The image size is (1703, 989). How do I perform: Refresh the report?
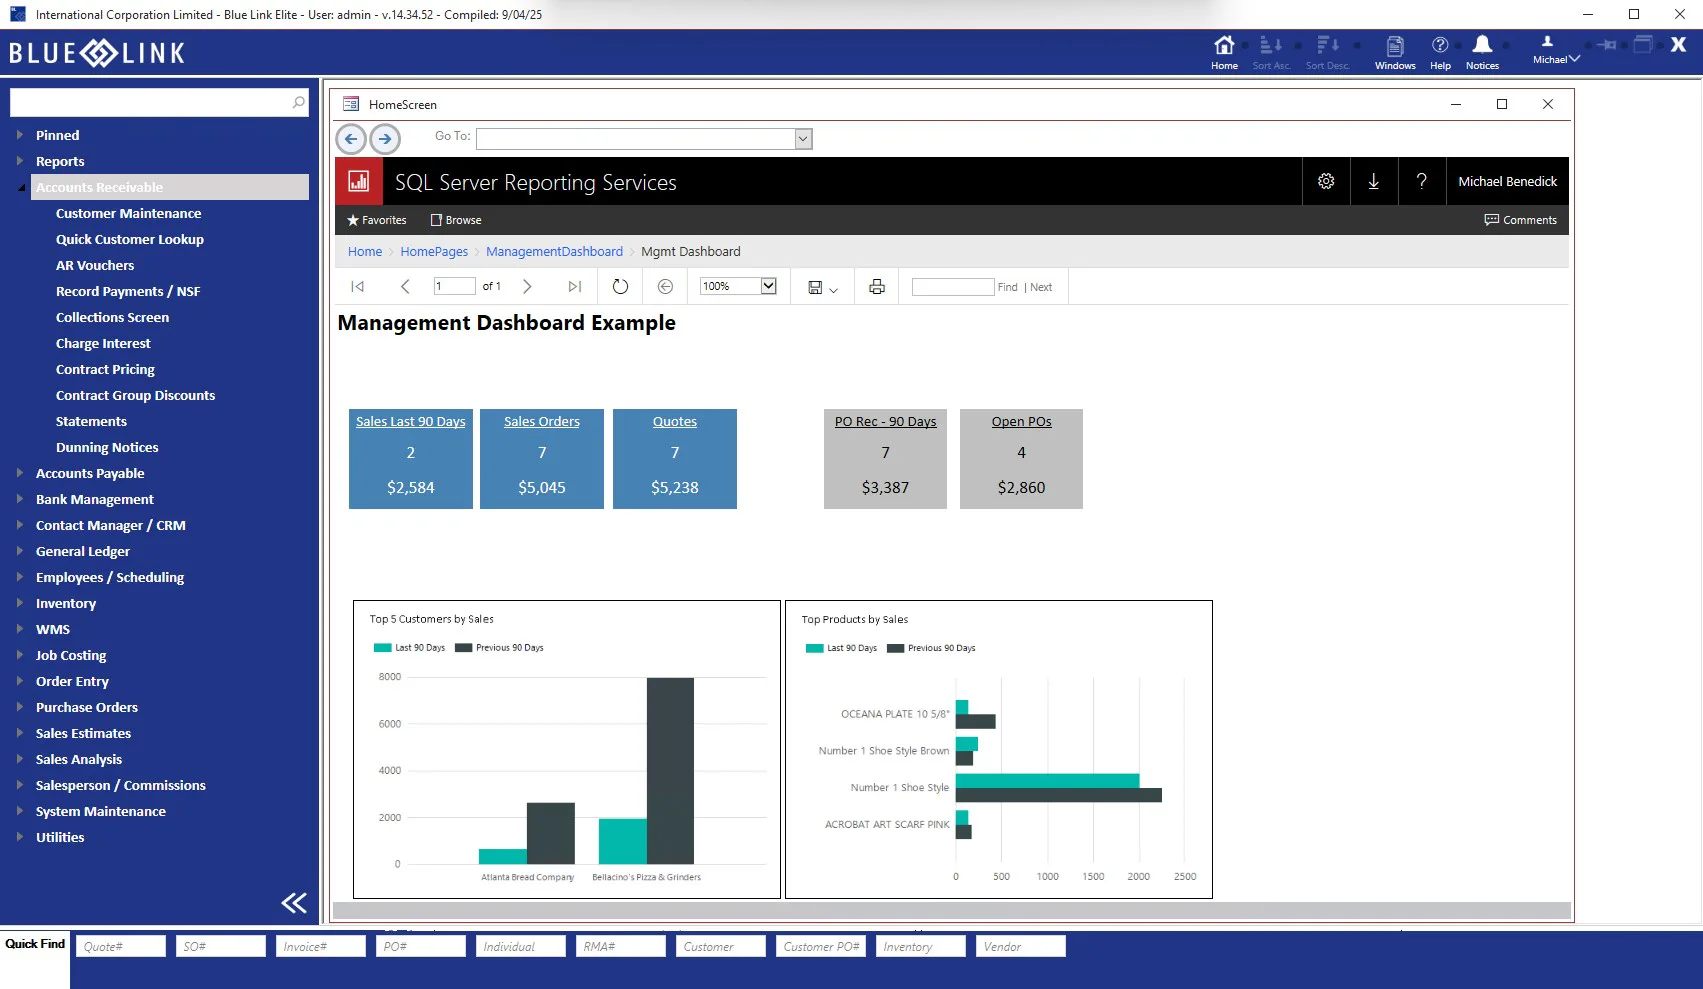pyautogui.click(x=620, y=287)
